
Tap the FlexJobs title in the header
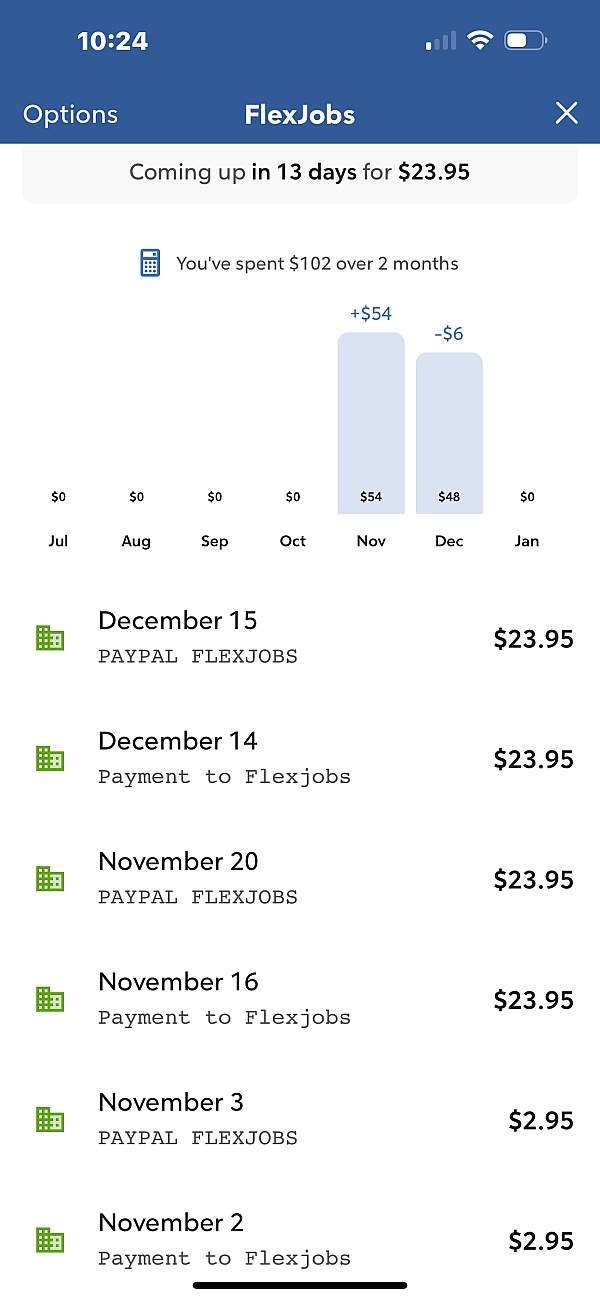pos(300,114)
